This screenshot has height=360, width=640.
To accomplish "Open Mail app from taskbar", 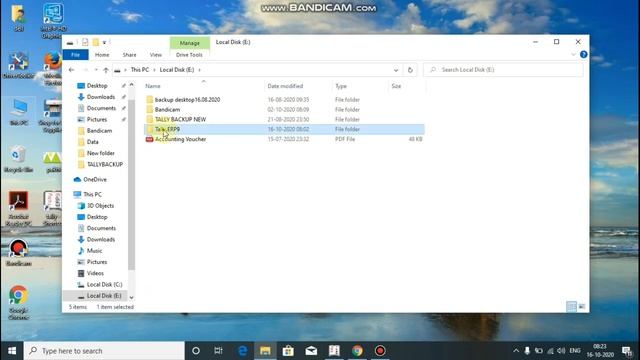I will [311, 351].
